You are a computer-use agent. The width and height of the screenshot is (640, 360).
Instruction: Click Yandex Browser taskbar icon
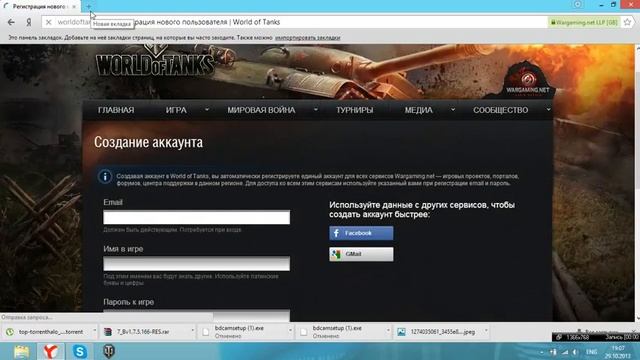coord(51,351)
